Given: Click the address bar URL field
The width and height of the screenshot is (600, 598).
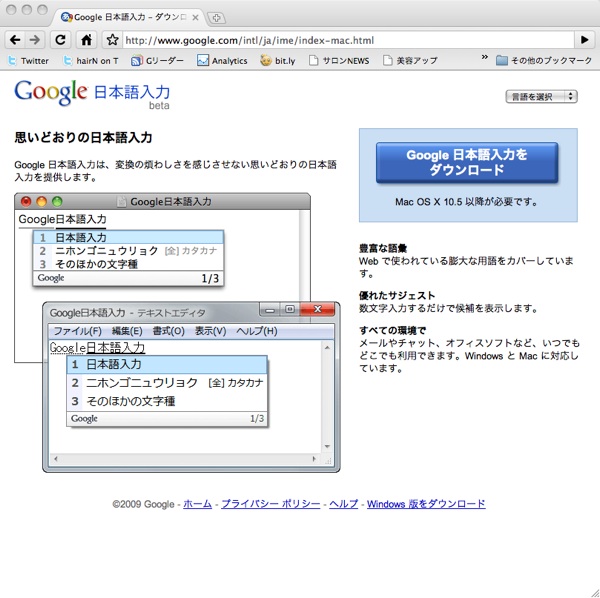Looking at the screenshot, I should 348,40.
